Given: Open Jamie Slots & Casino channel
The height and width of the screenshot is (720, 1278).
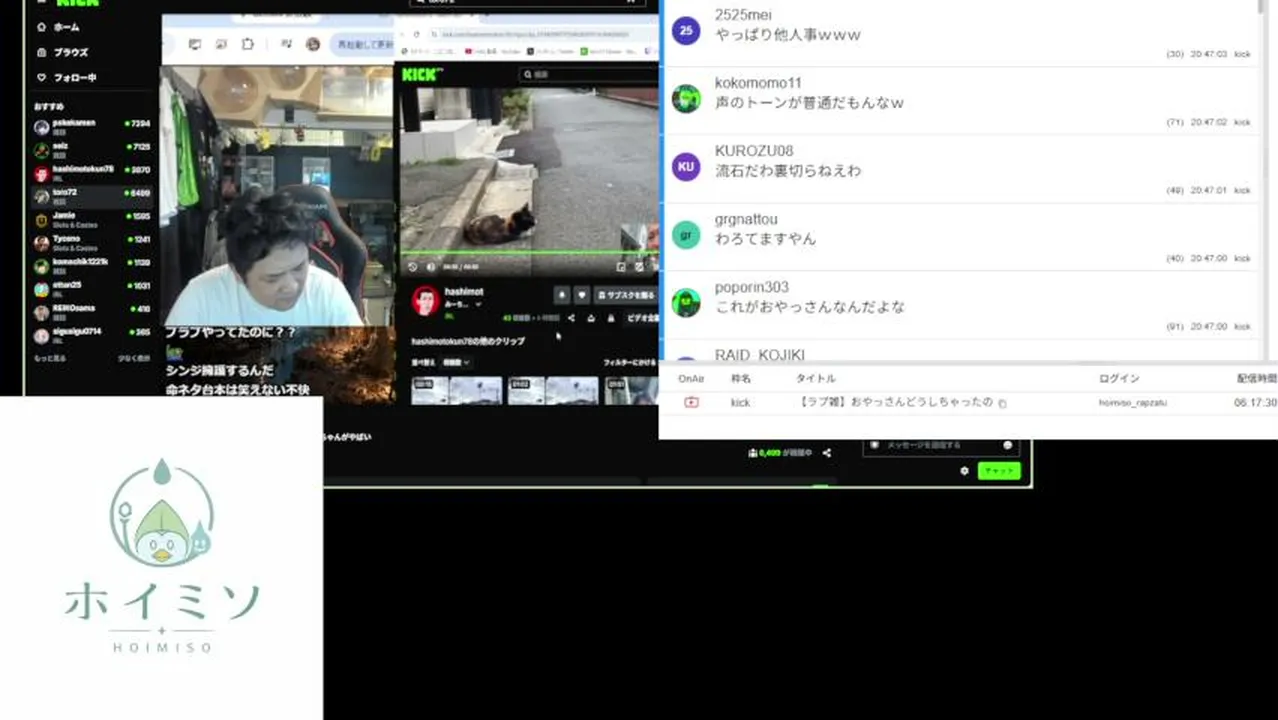Looking at the screenshot, I should tap(91, 219).
